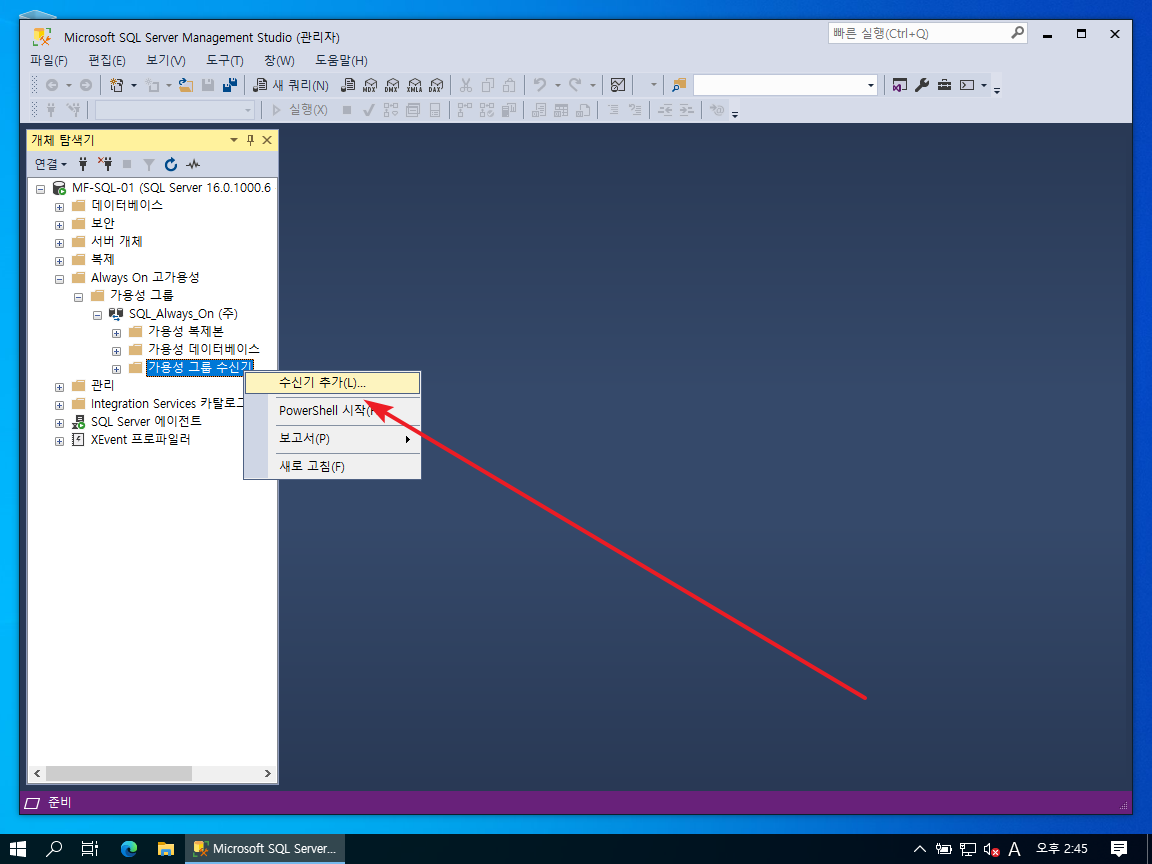
Task: Expand the 가용성 데이터베이스 folder
Action: (116, 351)
